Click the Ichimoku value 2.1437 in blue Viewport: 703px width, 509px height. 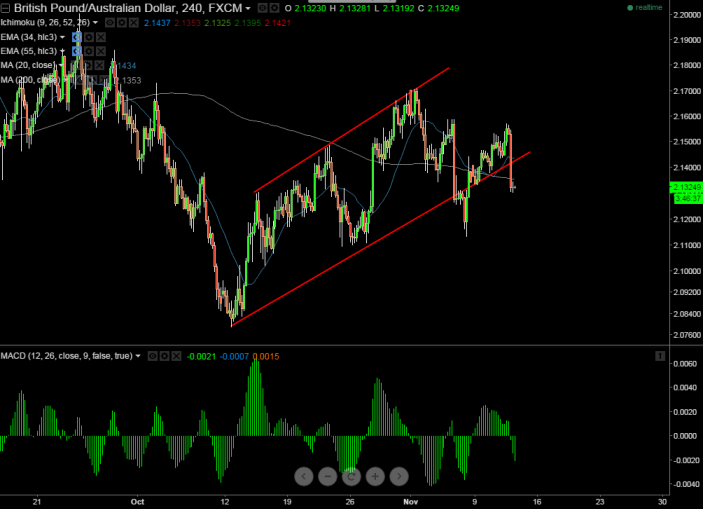[157, 23]
